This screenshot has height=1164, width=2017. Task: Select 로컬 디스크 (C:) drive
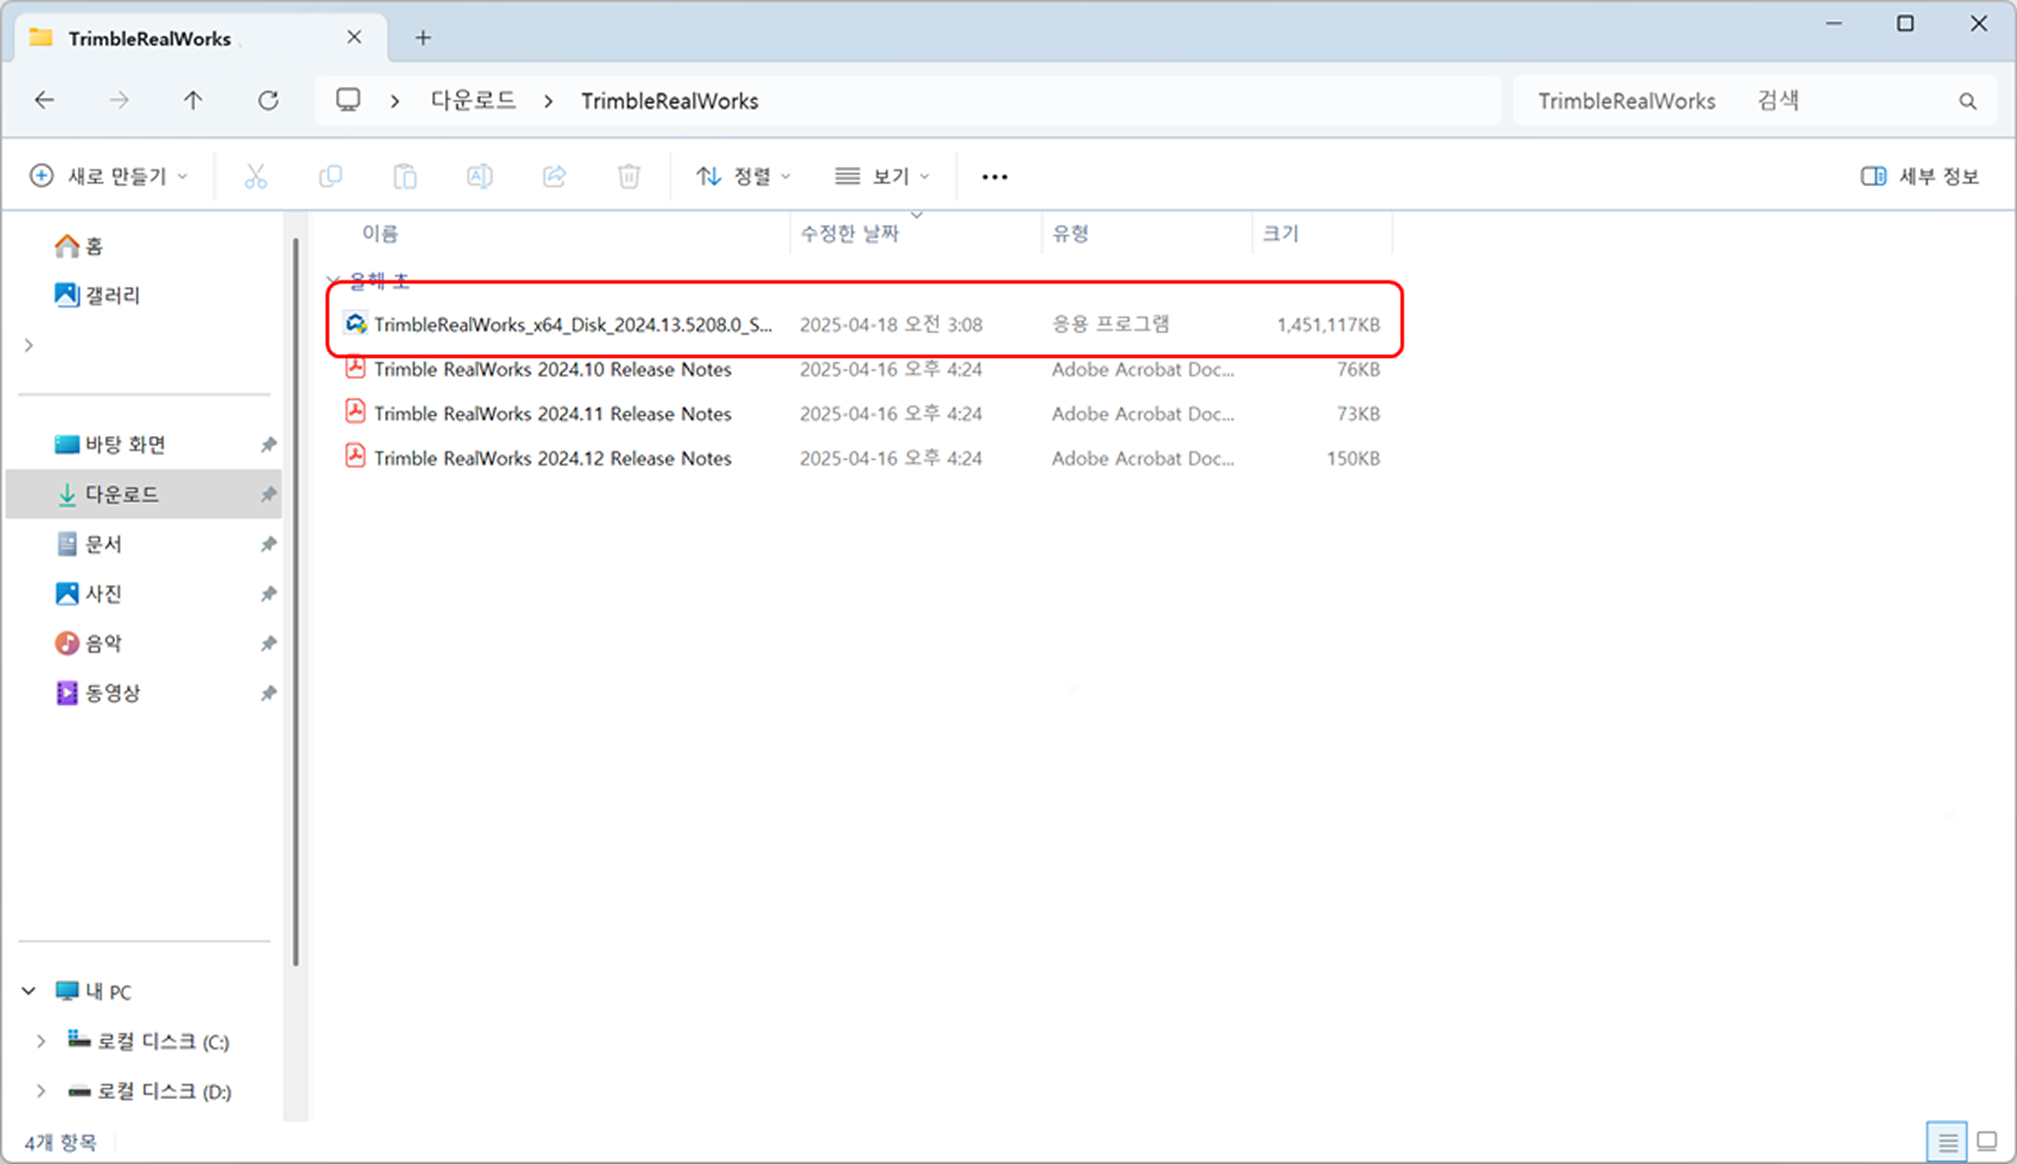(149, 1041)
